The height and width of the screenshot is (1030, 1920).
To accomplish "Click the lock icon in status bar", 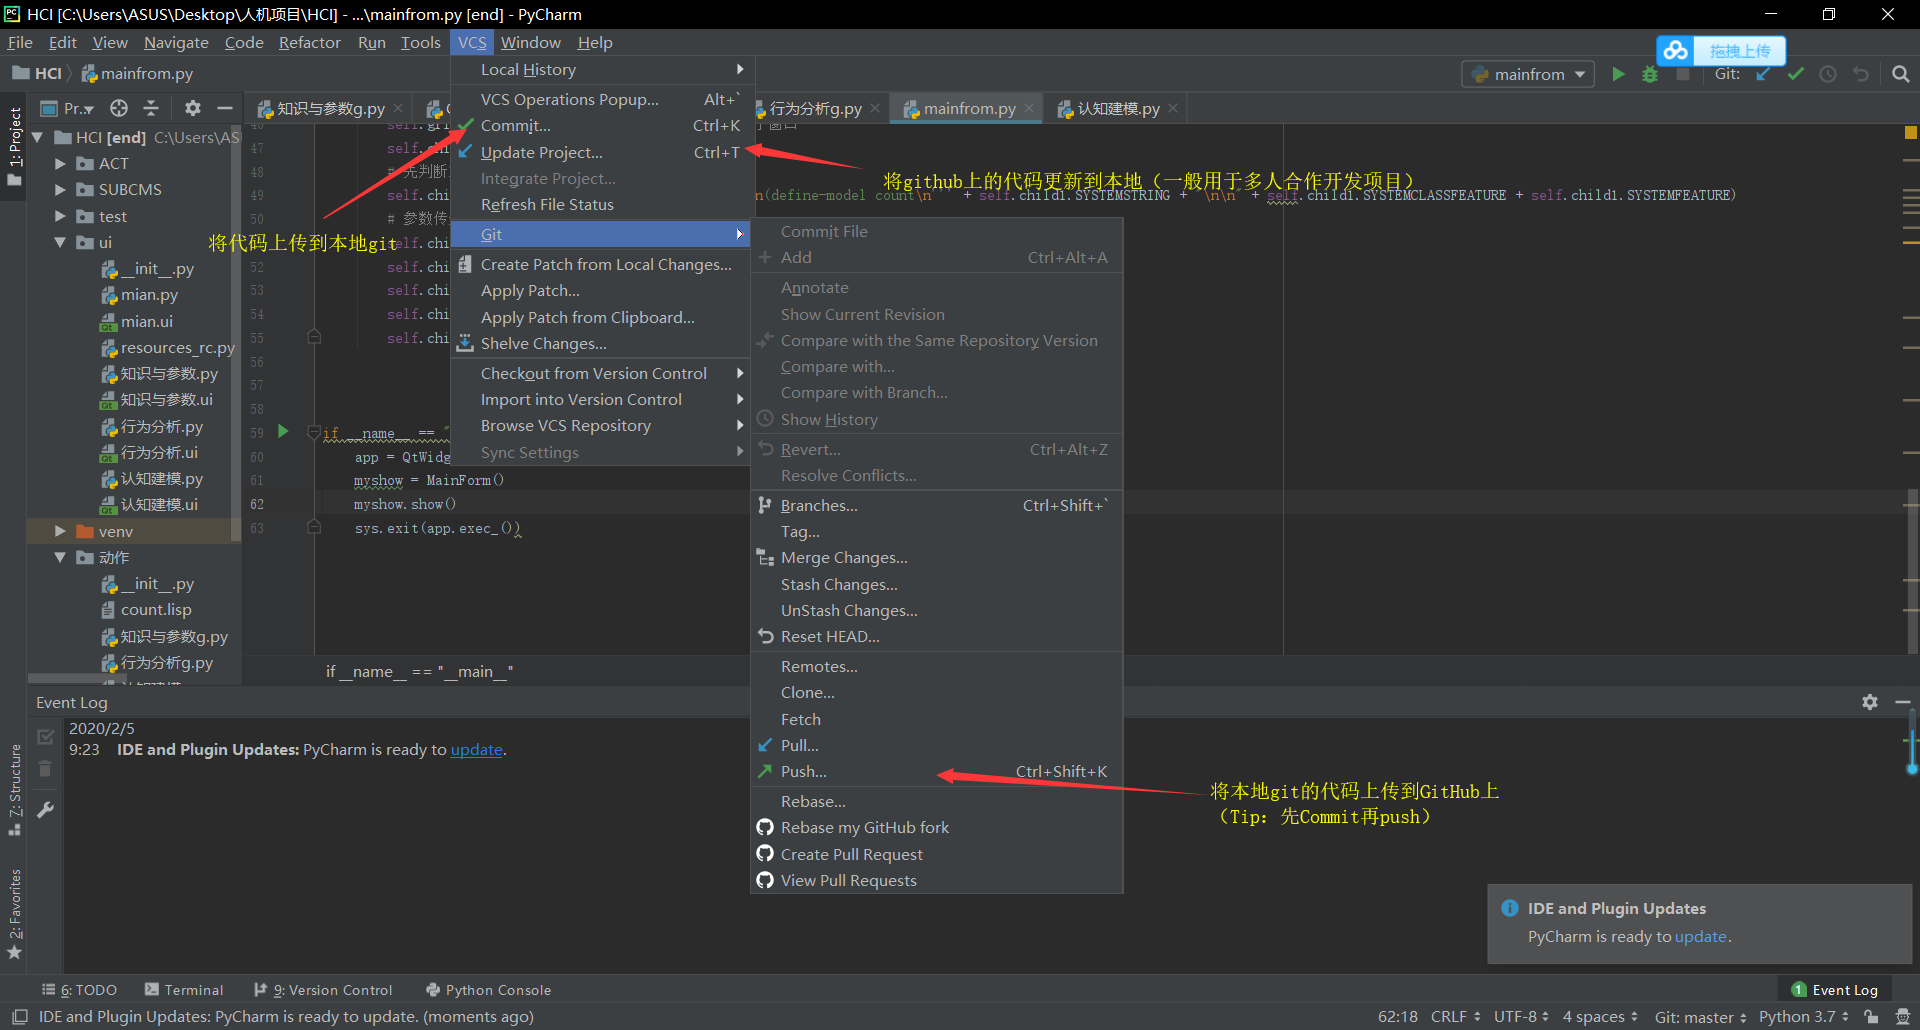I will coord(1871,1017).
